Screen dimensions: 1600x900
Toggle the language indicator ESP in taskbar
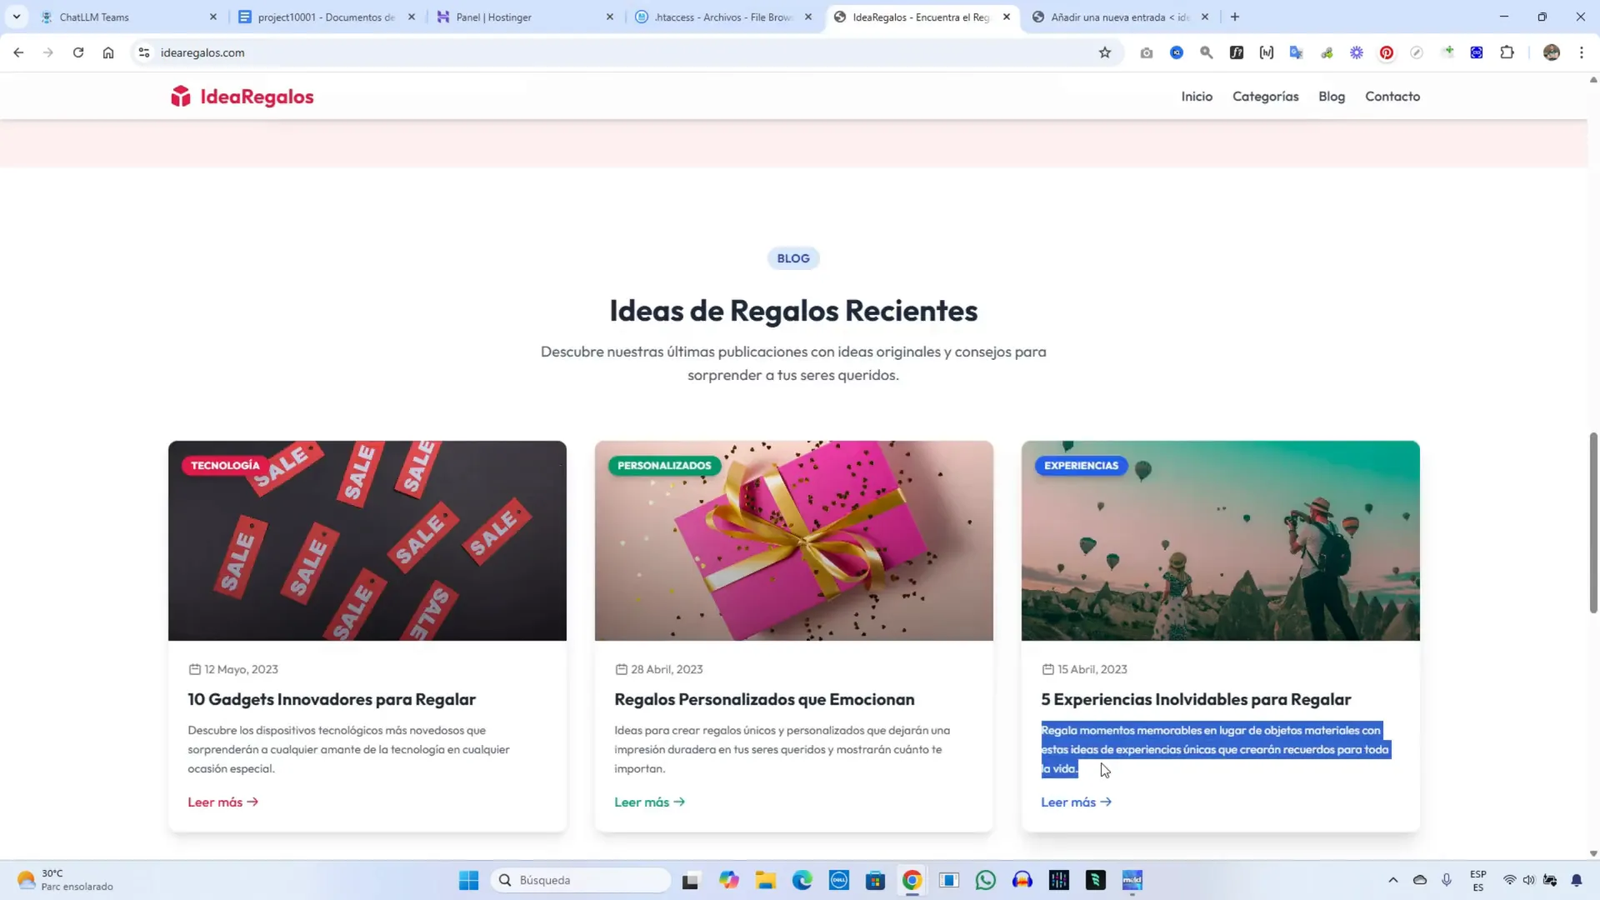(1476, 880)
